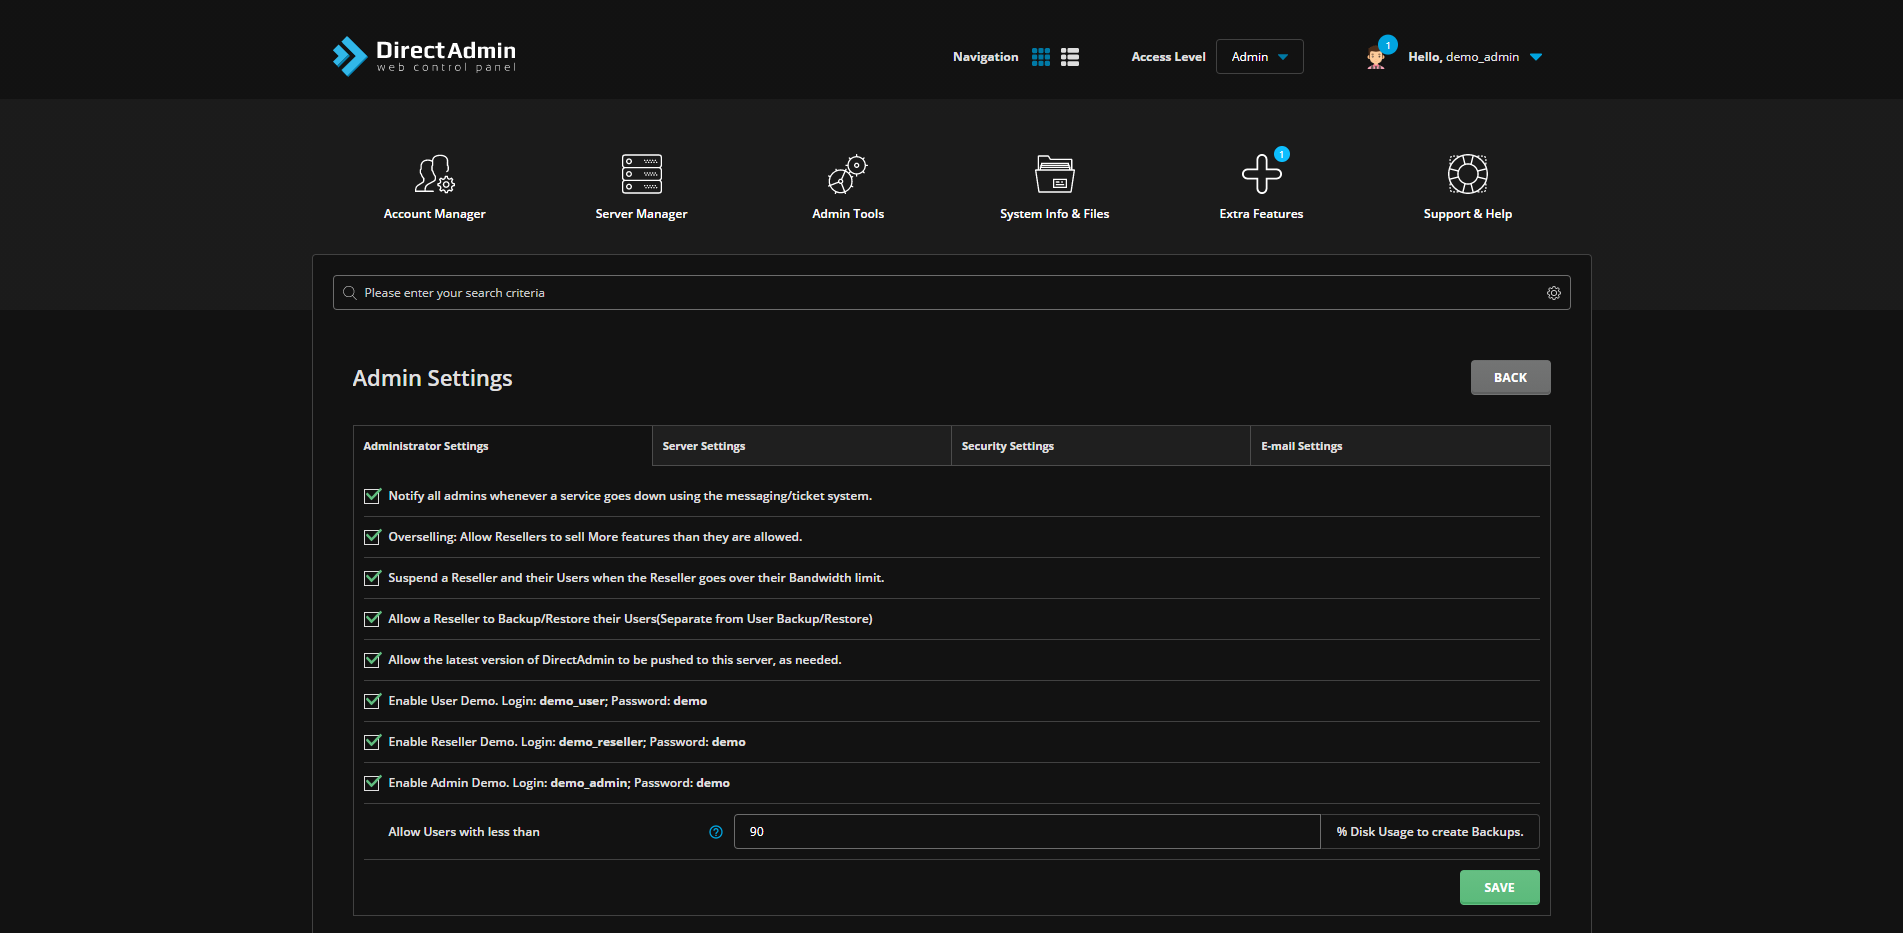
Task: Toggle latest DirectAdmin version push checkbox
Action: point(373,660)
